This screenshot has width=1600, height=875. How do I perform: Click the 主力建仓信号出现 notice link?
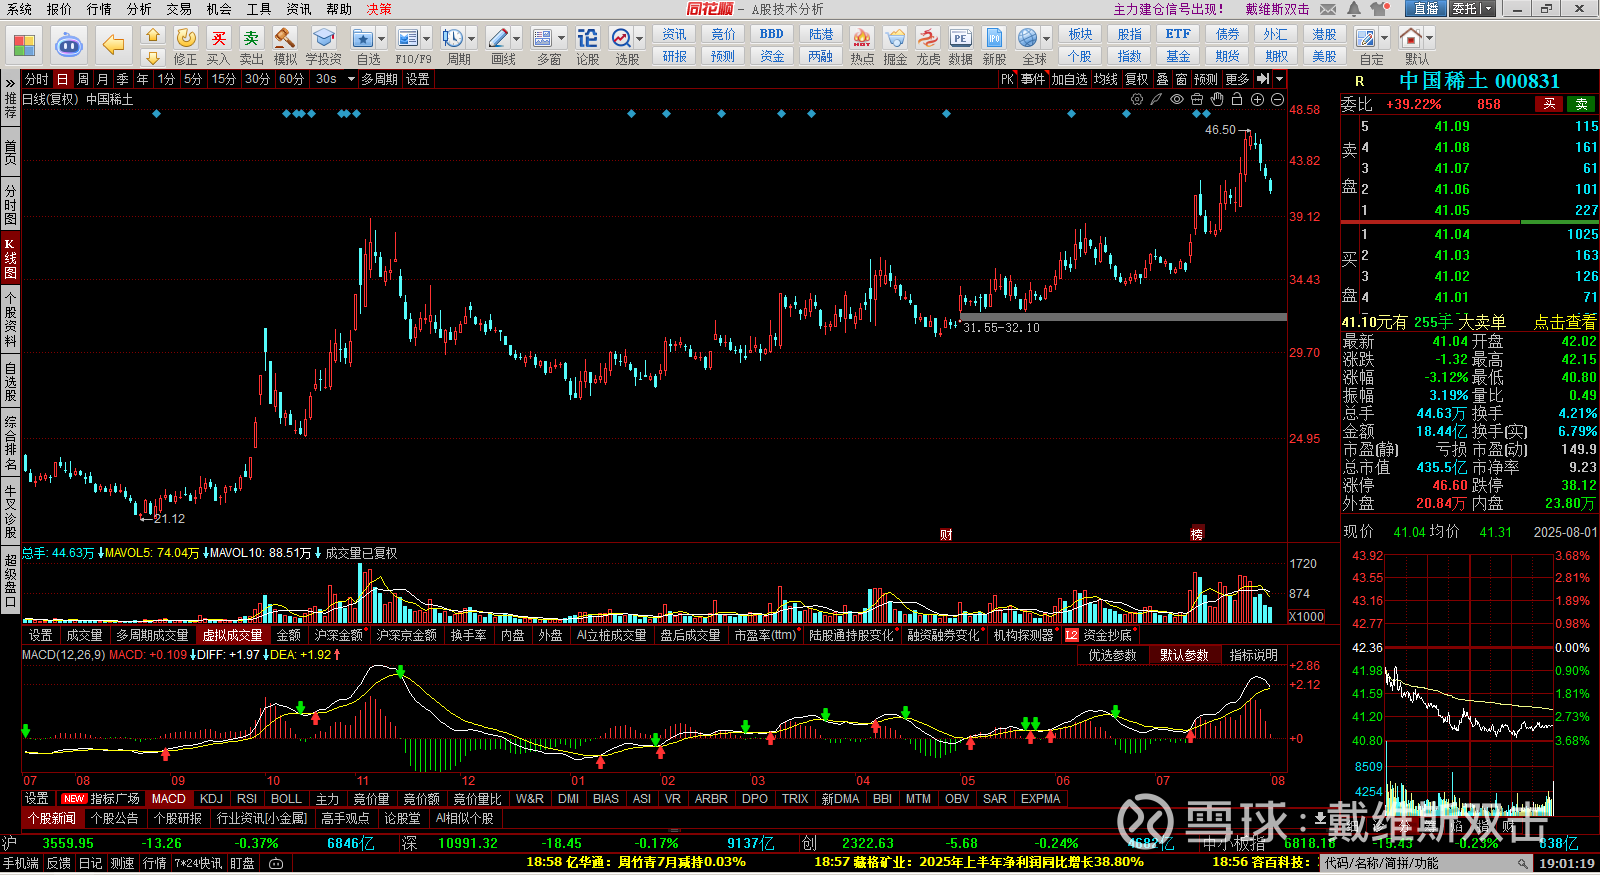(x=1168, y=9)
